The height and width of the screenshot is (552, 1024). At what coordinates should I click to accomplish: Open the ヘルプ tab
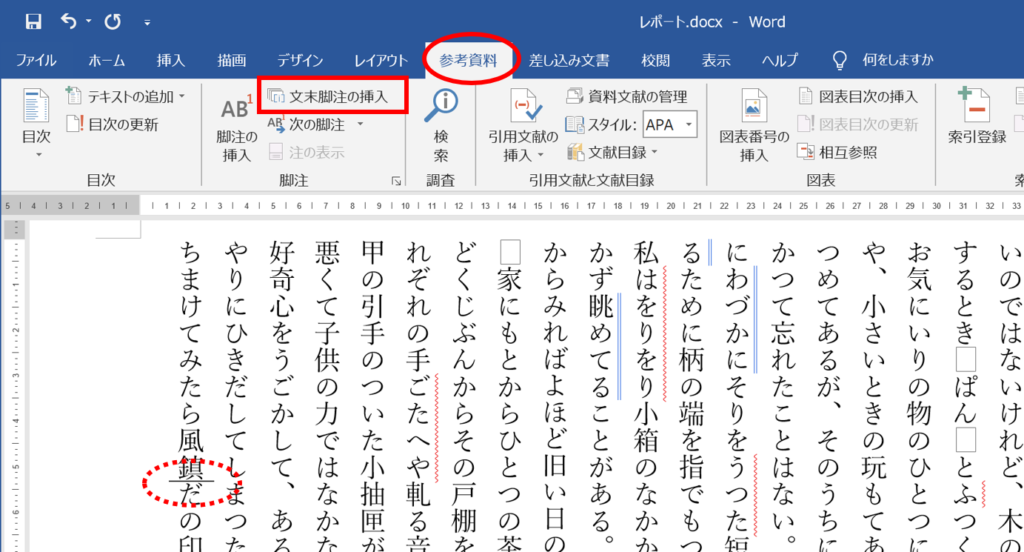click(780, 60)
